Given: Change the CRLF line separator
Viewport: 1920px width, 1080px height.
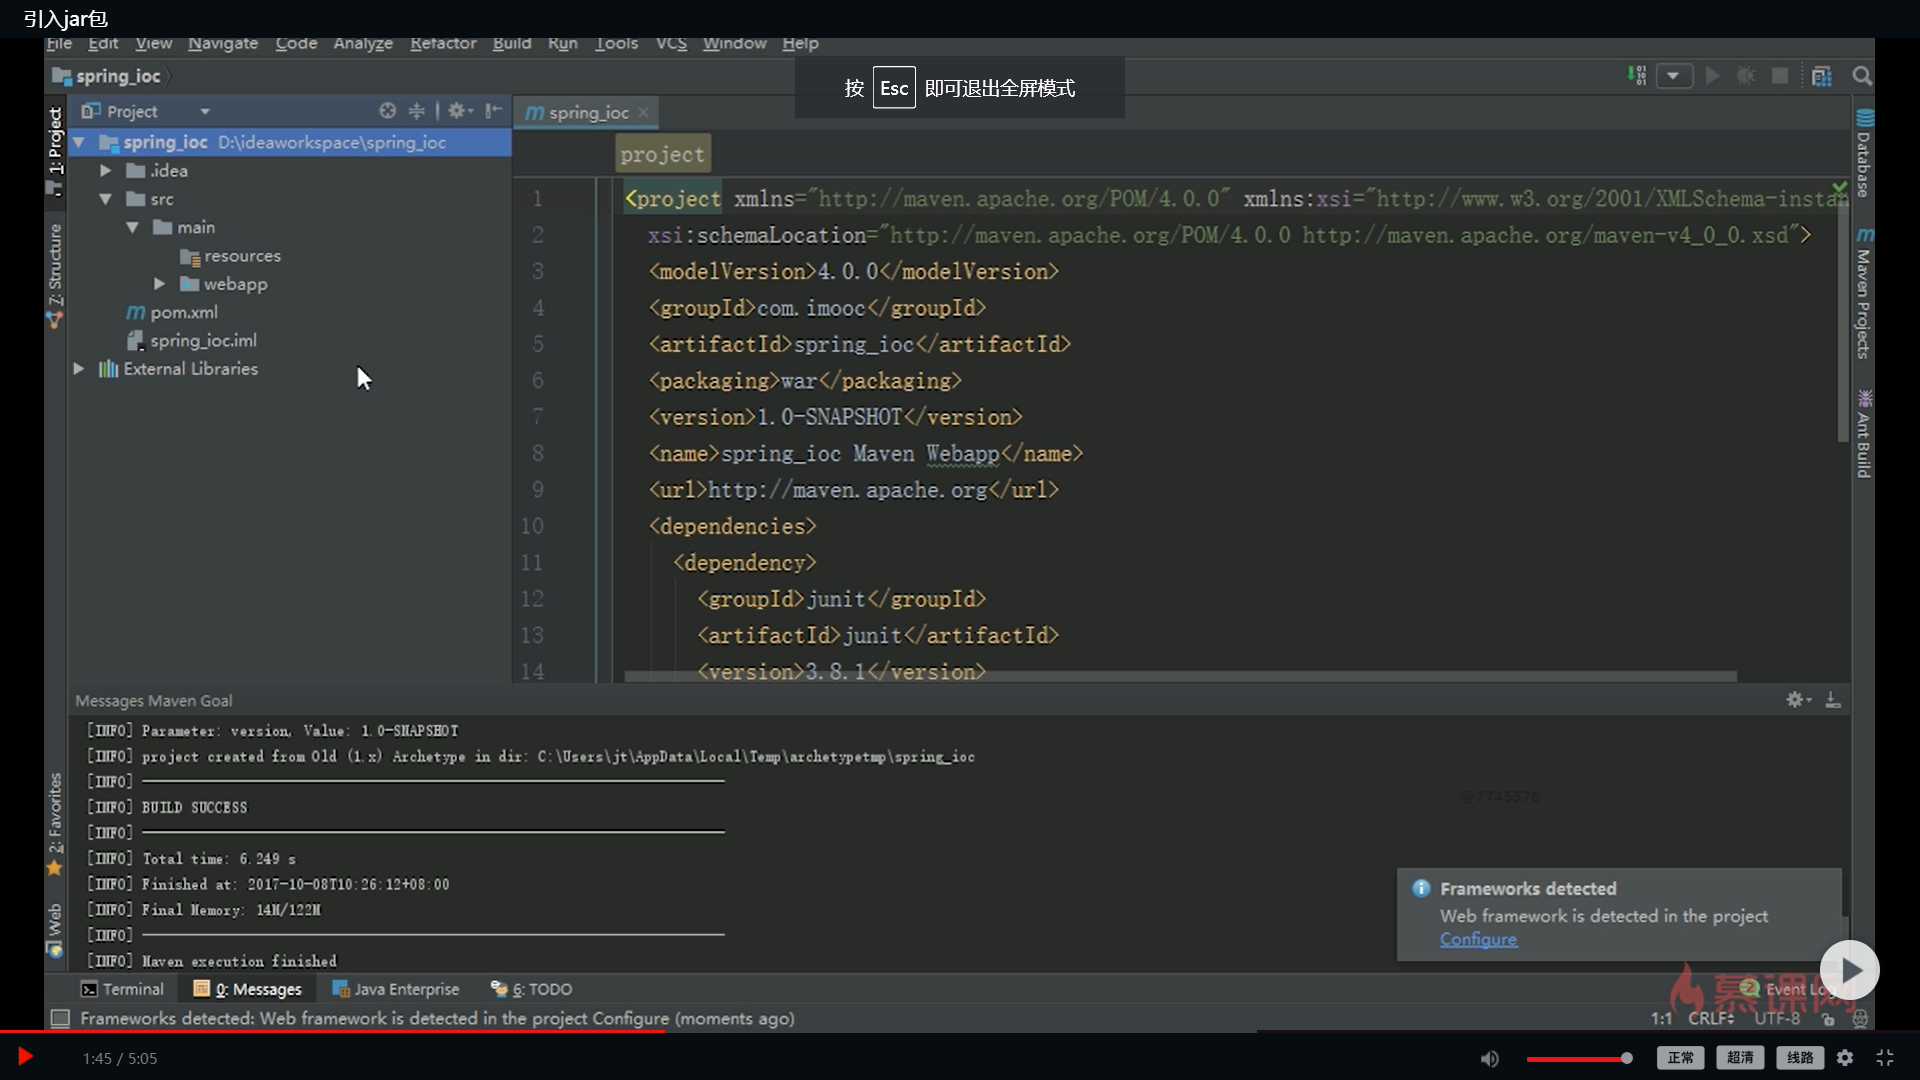Looking at the screenshot, I should (1711, 1018).
